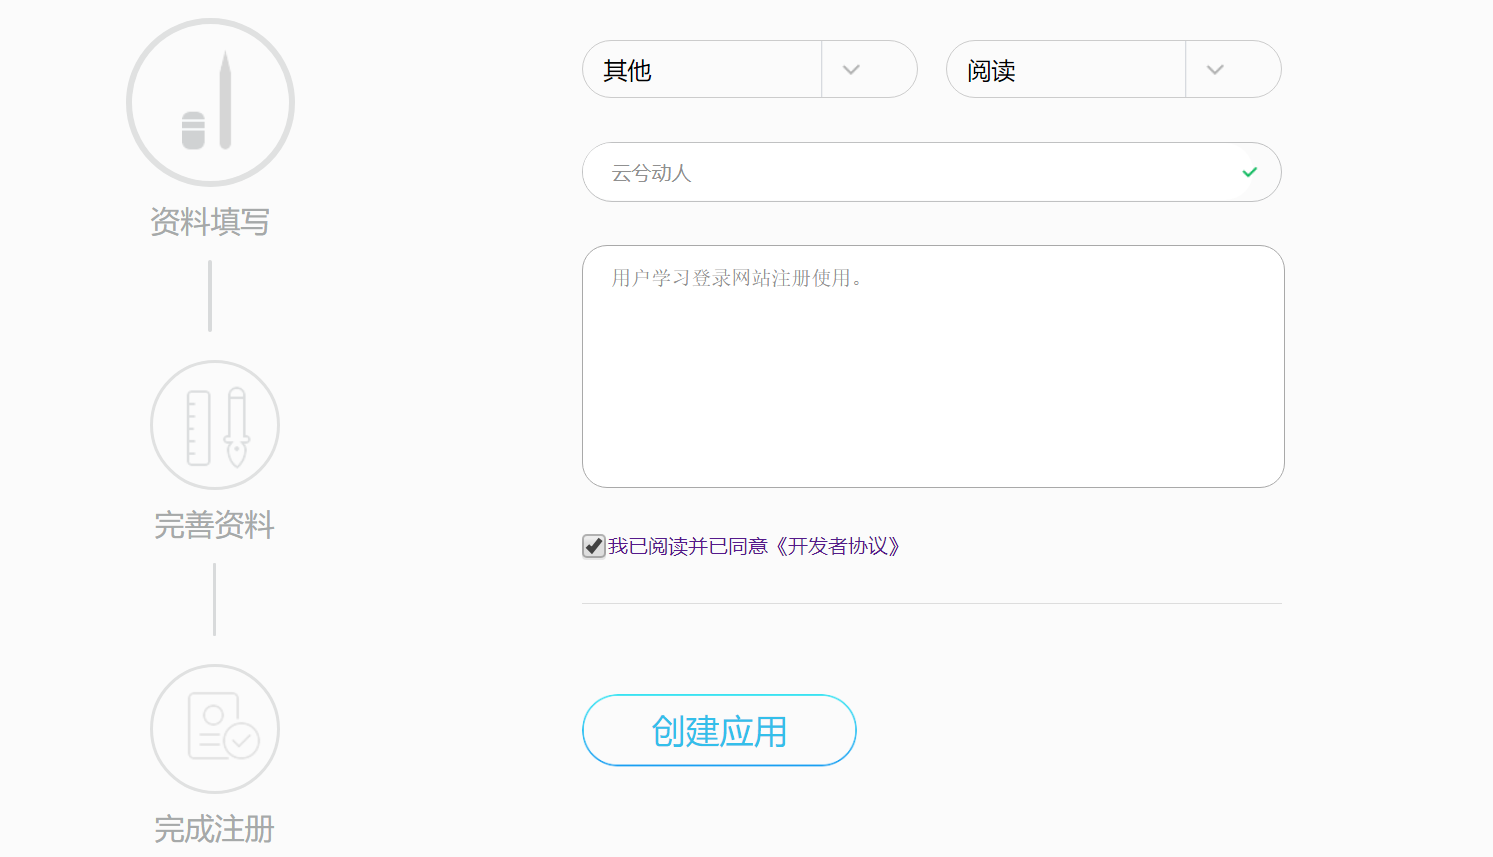Click the 创建应用 button
Screen dimensions: 1493x857
coord(719,730)
